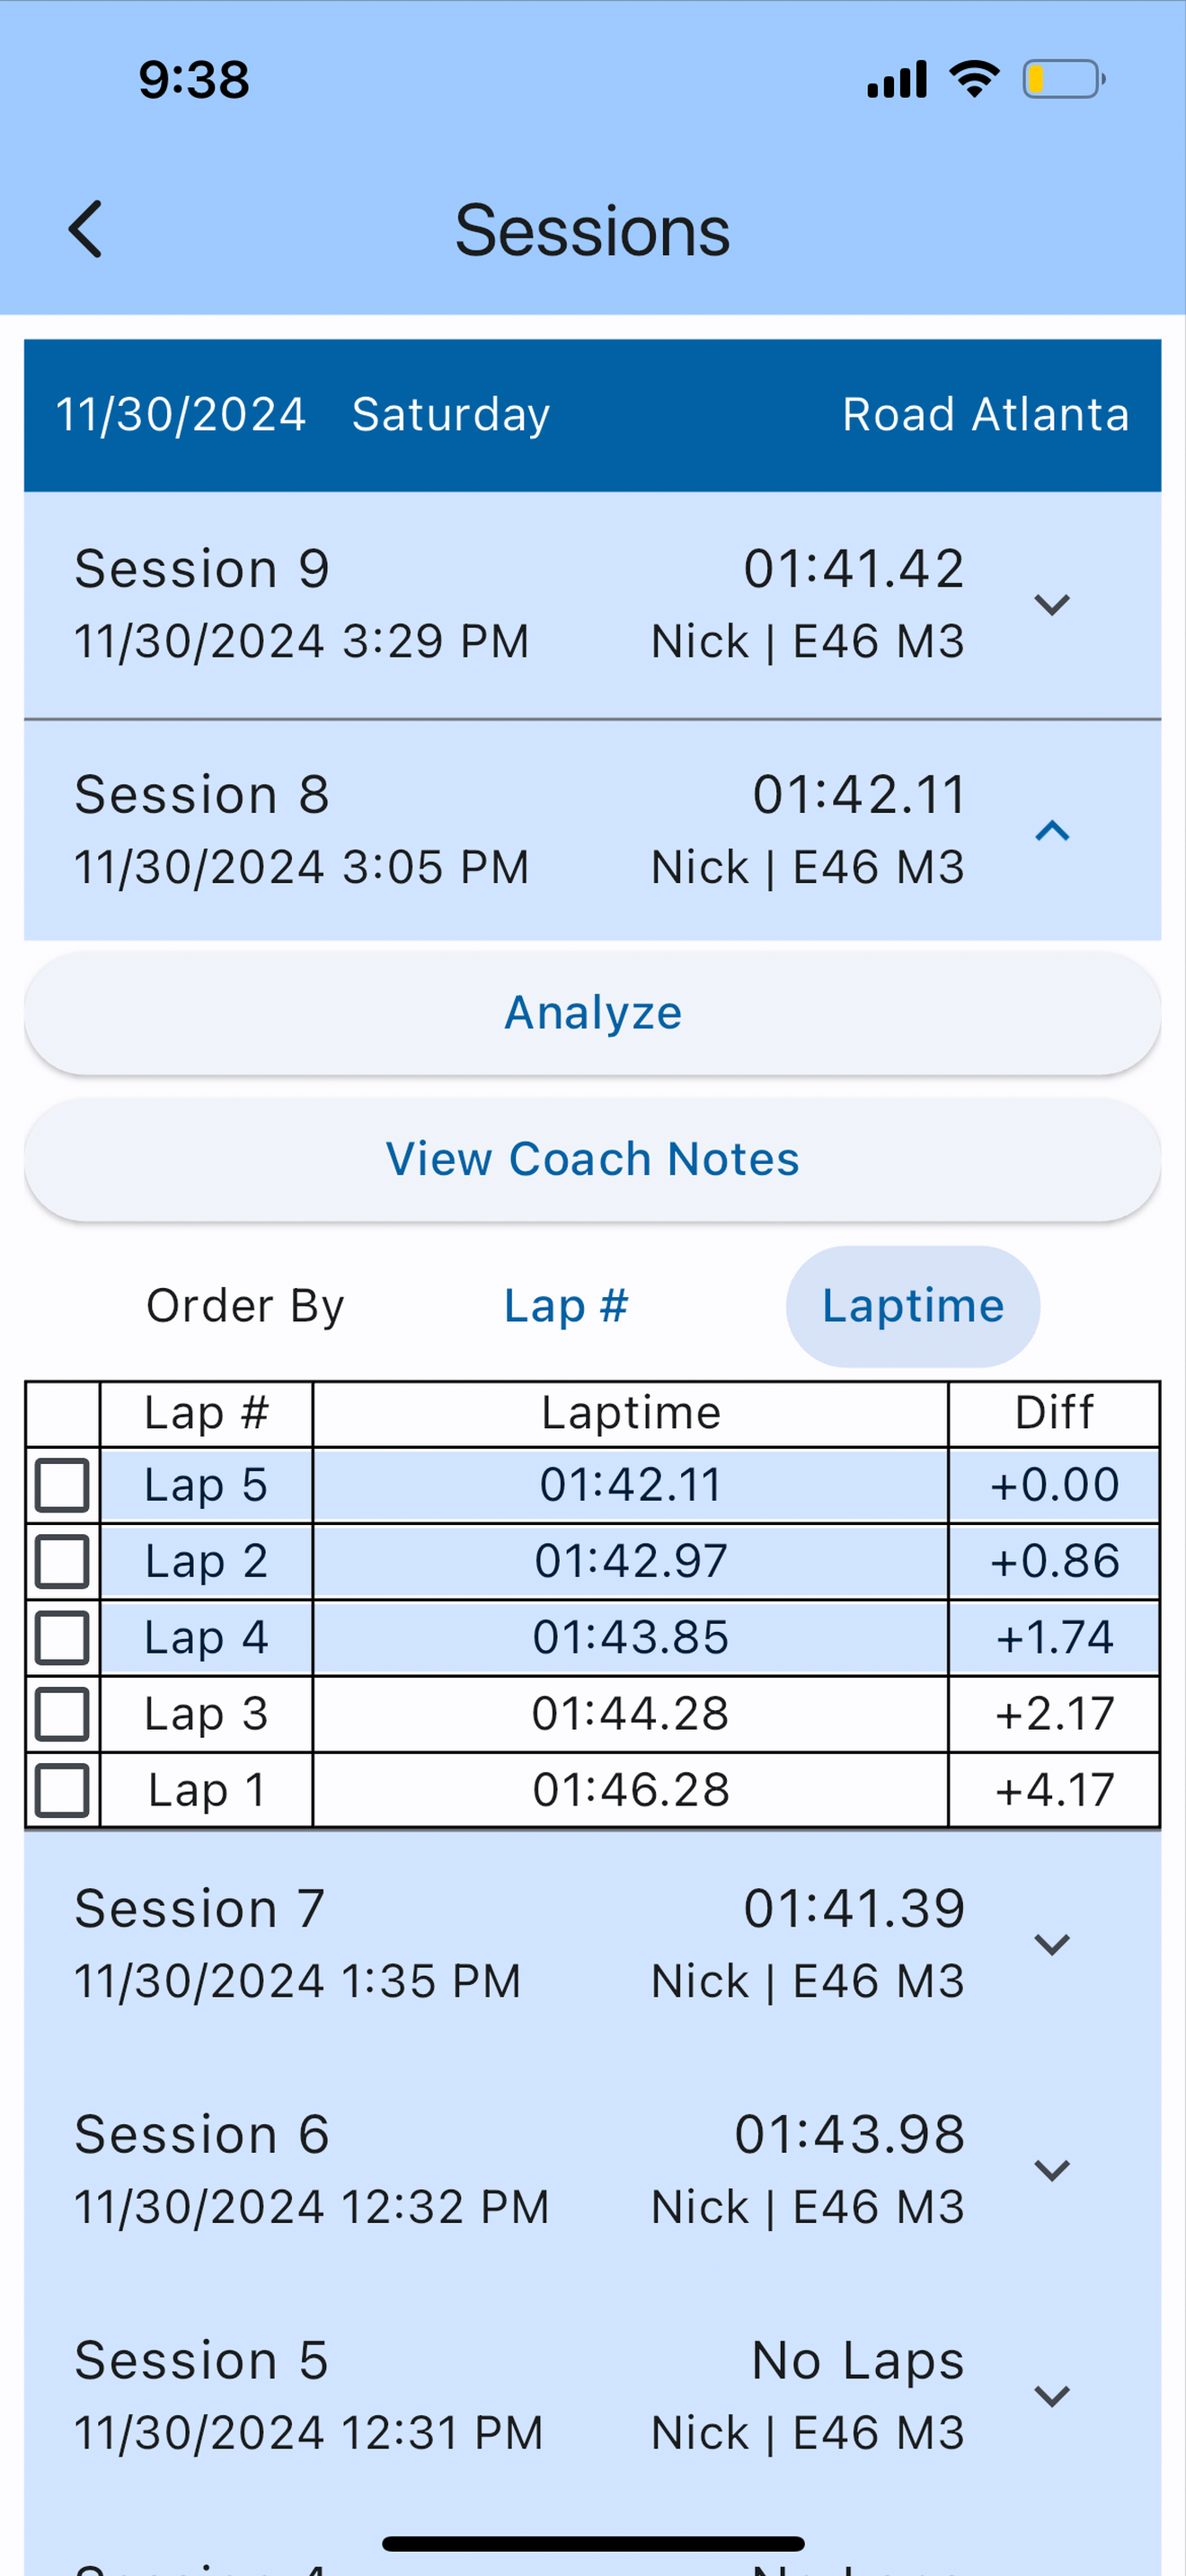Tap the Wi-Fi status icon
The width and height of the screenshot is (1186, 2576).
click(x=974, y=79)
